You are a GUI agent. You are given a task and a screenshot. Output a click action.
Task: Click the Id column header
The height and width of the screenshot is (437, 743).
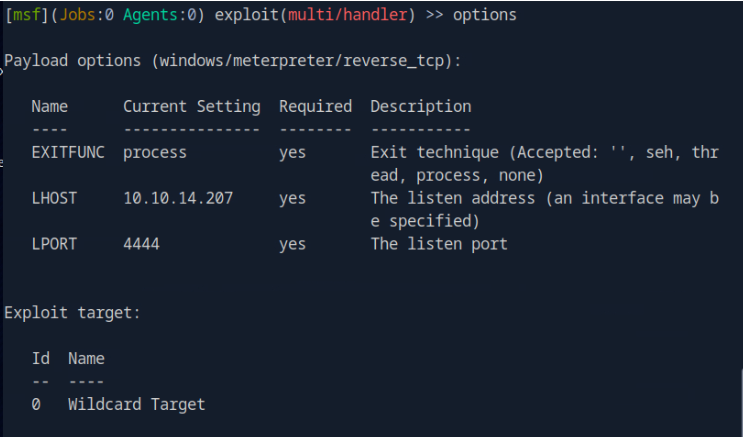point(40,358)
